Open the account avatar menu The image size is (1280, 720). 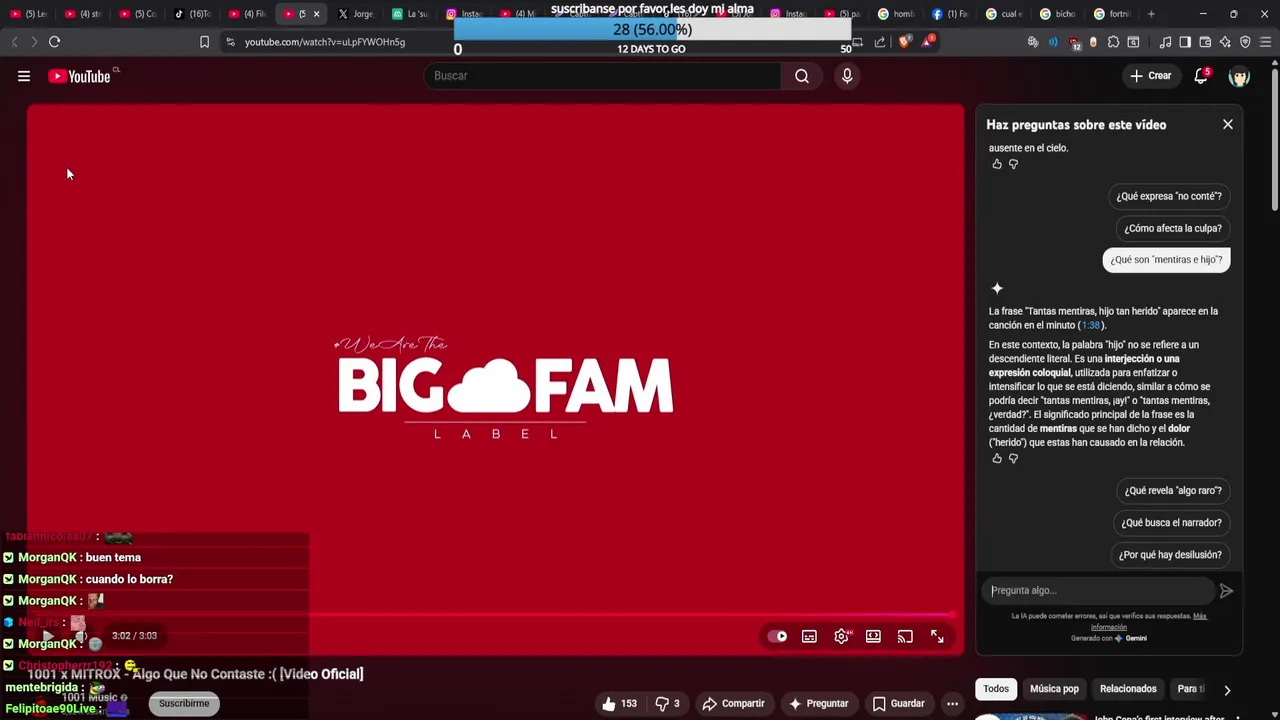click(x=1239, y=76)
